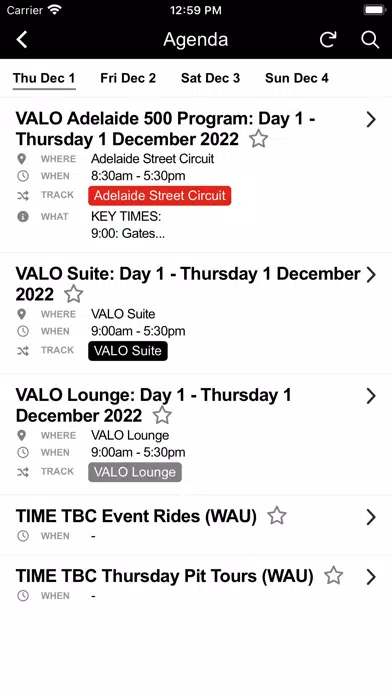The width and height of the screenshot is (392, 696).
Task: Favorite the VALO Adelaide 500 Program star
Action: (258, 139)
